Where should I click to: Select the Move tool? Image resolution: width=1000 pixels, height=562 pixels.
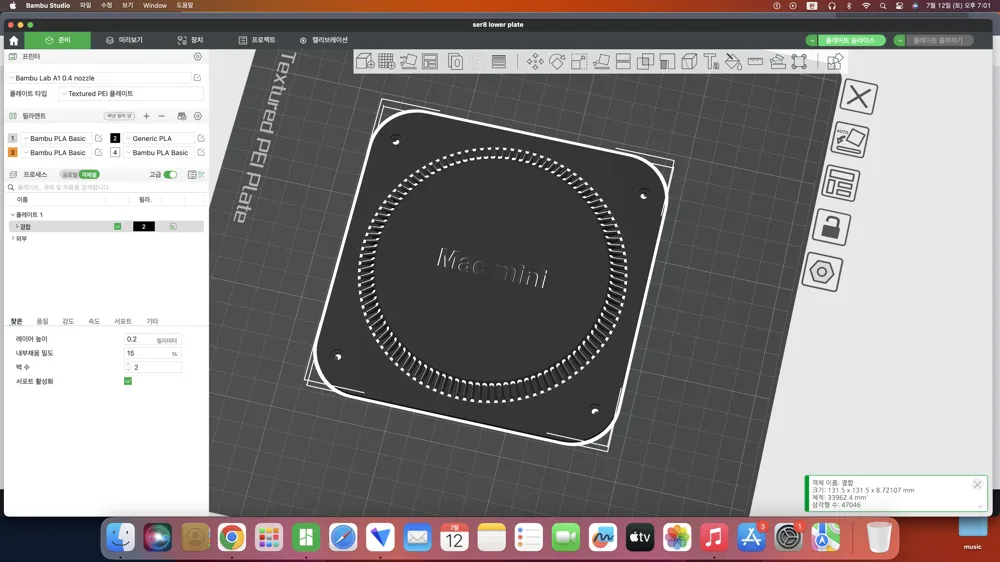point(535,61)
